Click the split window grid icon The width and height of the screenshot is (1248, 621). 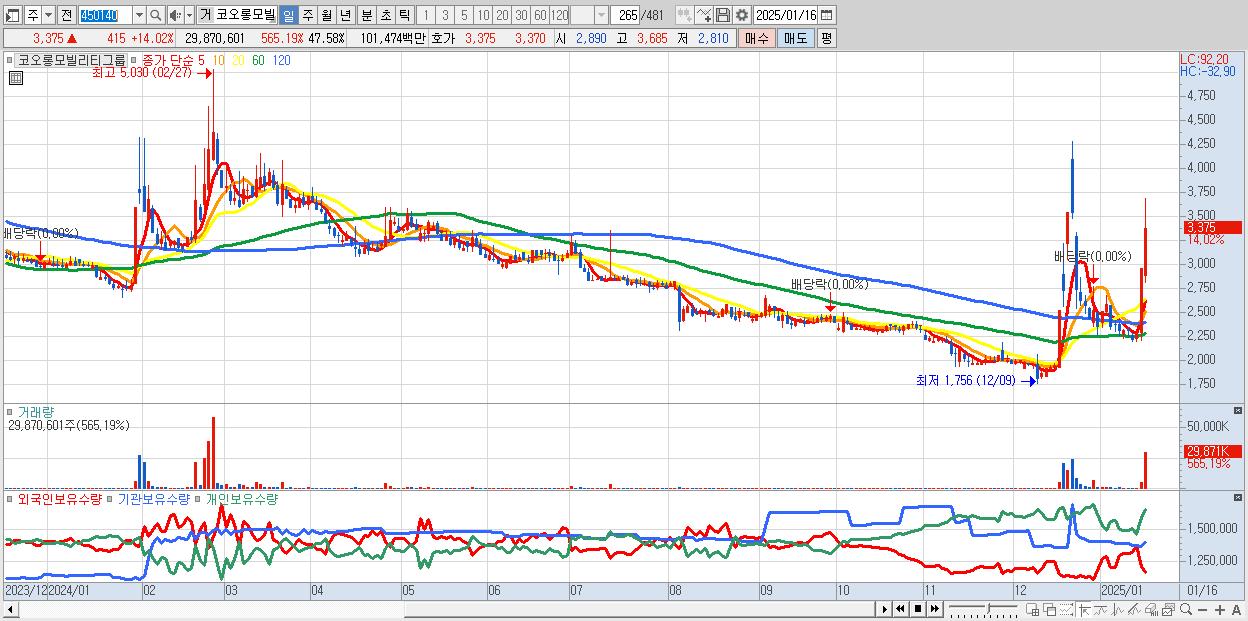pos(1033,609)
